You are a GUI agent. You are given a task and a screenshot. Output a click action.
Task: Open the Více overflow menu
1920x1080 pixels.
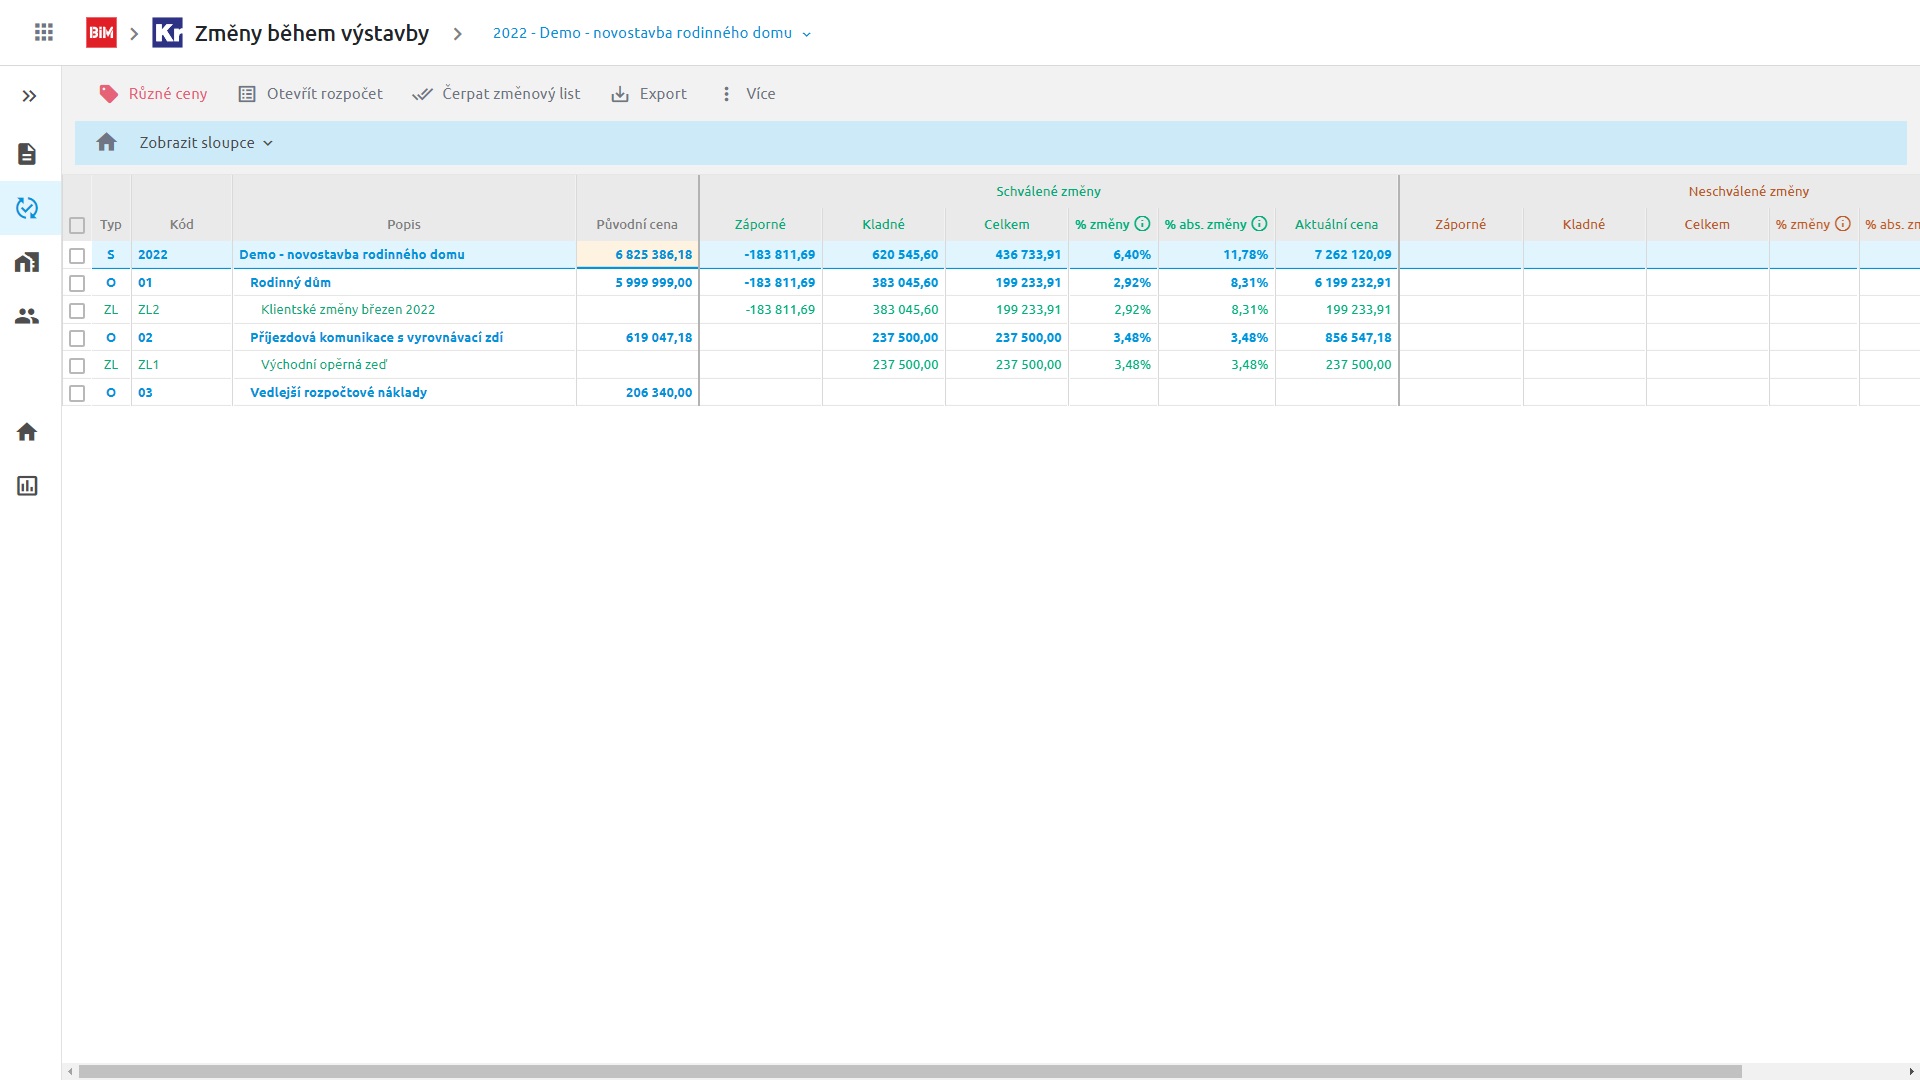pyautogui.click(x=748, y=94)
